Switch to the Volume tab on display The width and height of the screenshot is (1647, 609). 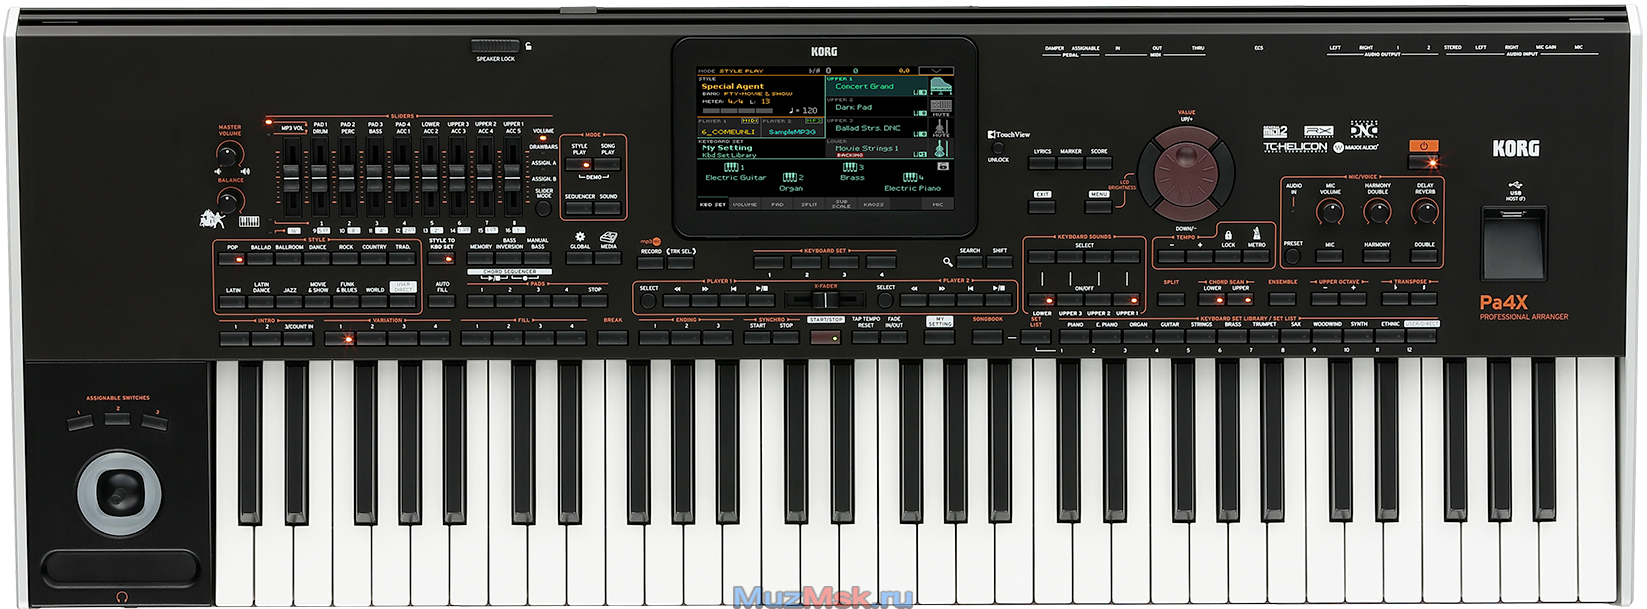click(x=745, y=204)
